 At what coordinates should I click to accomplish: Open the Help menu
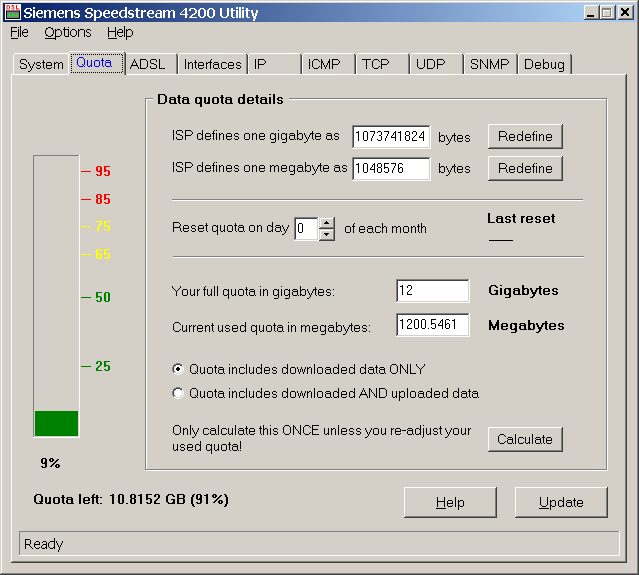click(120, 33)
